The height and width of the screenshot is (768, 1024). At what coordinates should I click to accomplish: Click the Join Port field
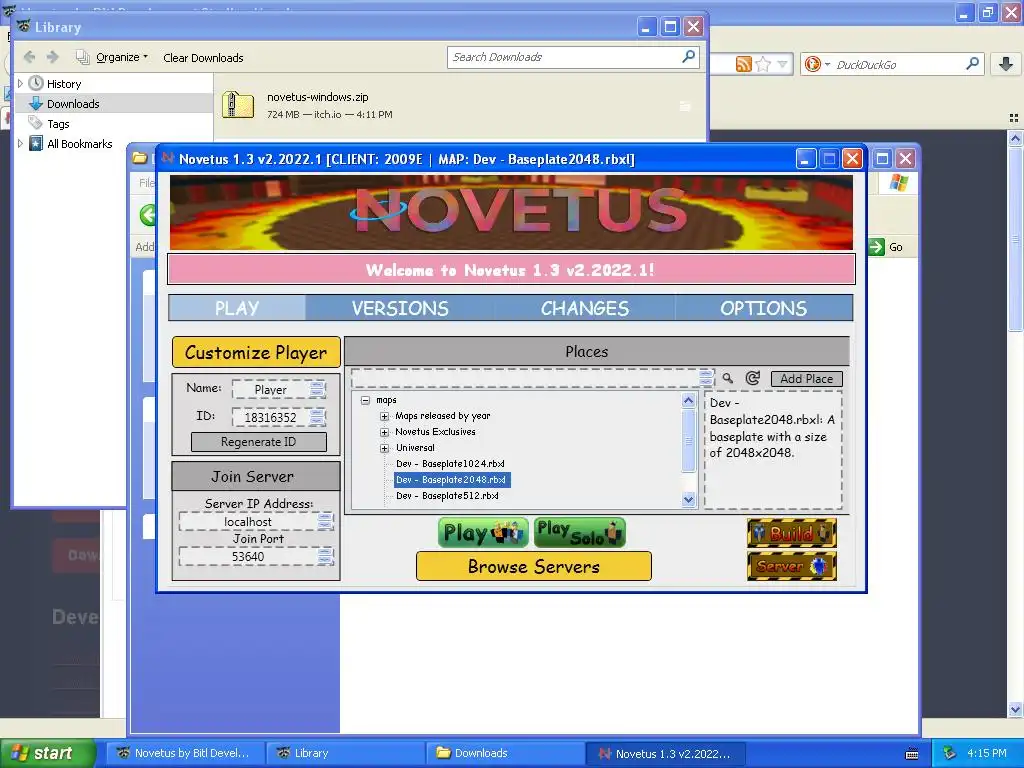click(256, 556)
